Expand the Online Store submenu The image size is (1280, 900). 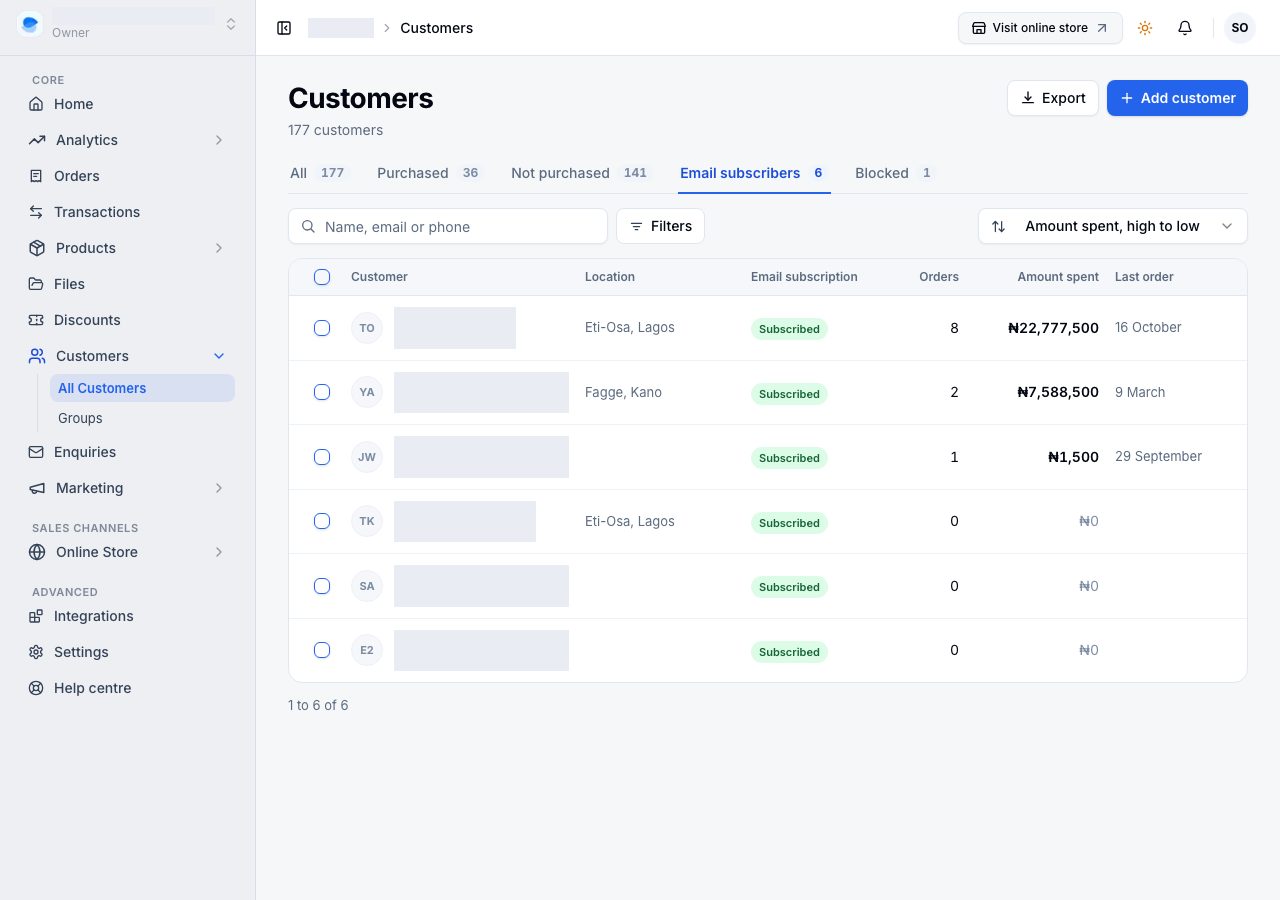point(219,552)
